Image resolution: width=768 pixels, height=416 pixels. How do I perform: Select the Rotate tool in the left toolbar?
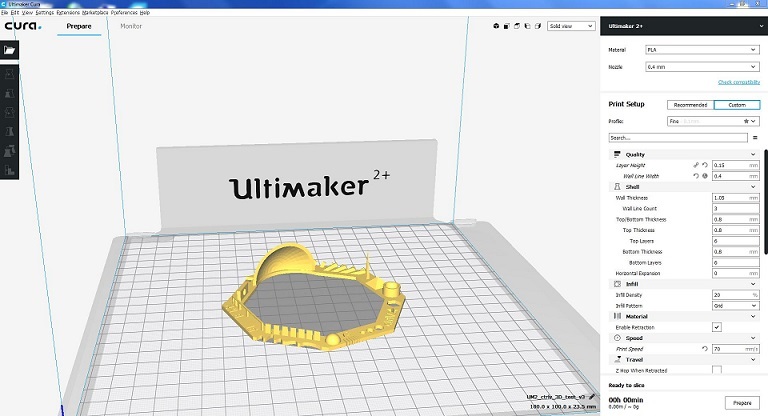click(x=9, y=112)
